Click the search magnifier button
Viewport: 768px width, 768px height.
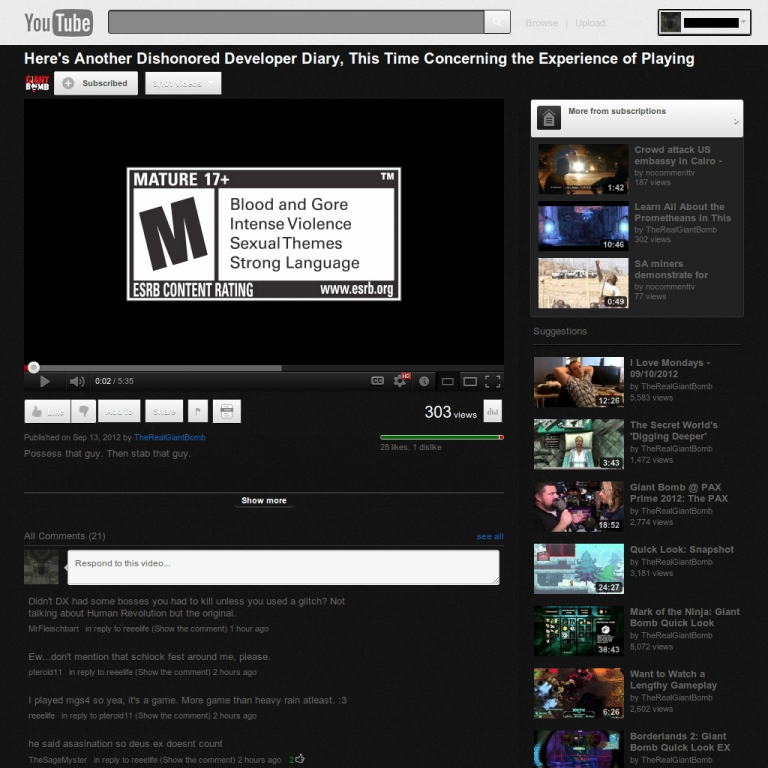click(x=497, y=22)
